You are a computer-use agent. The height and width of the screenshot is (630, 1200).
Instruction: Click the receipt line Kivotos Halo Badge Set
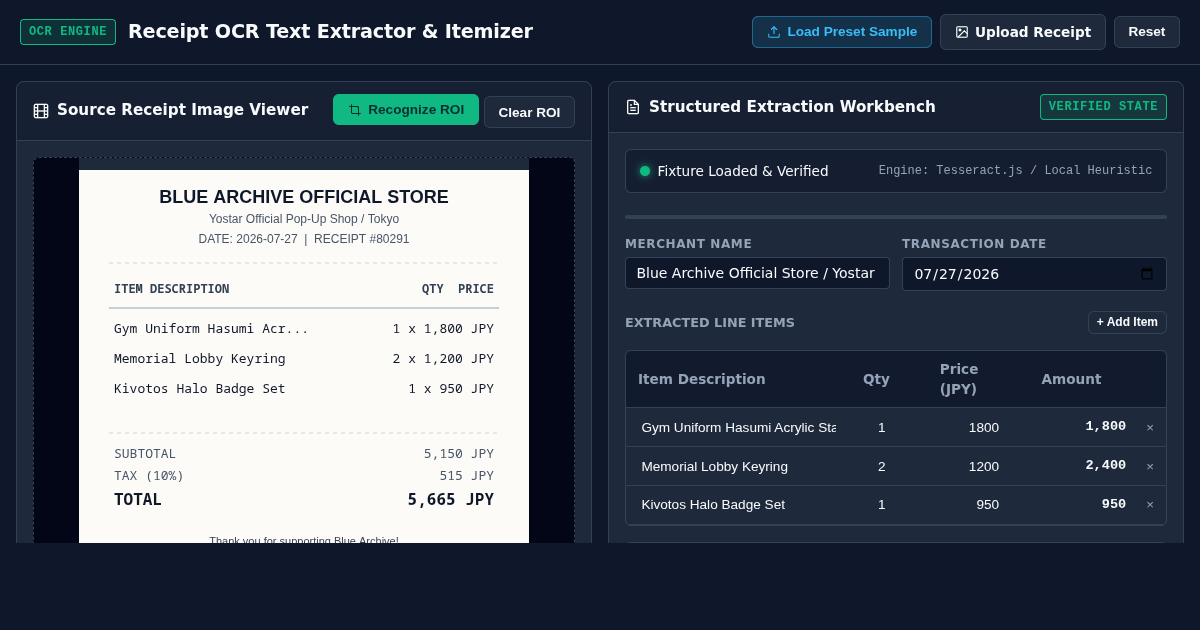(200, 388)
